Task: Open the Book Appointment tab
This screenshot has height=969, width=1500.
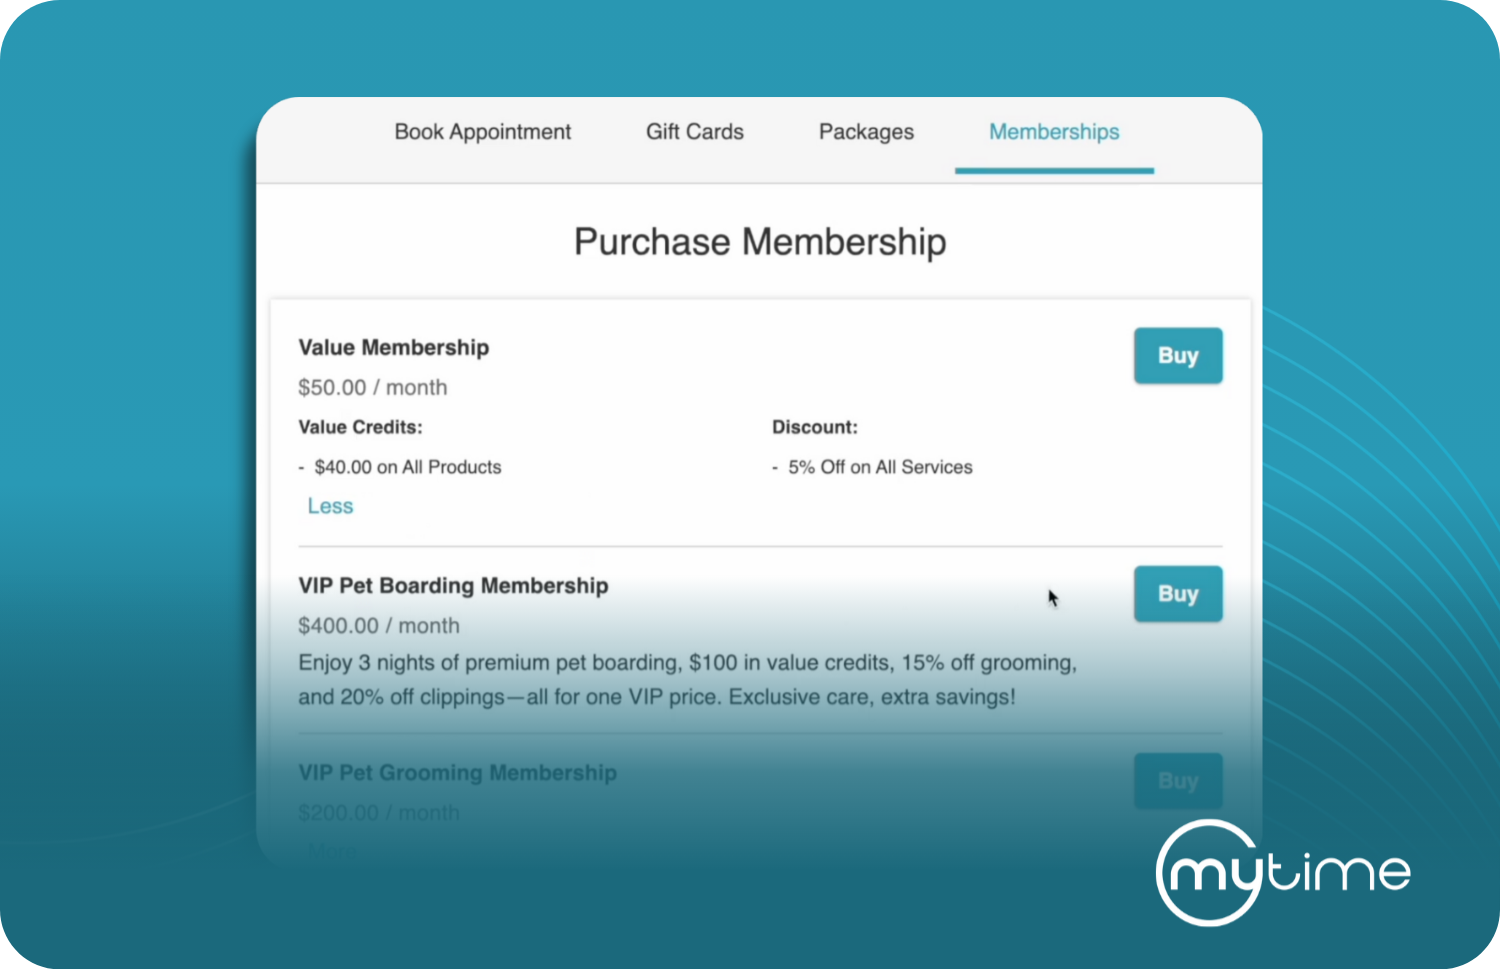Action: (482, 132)
